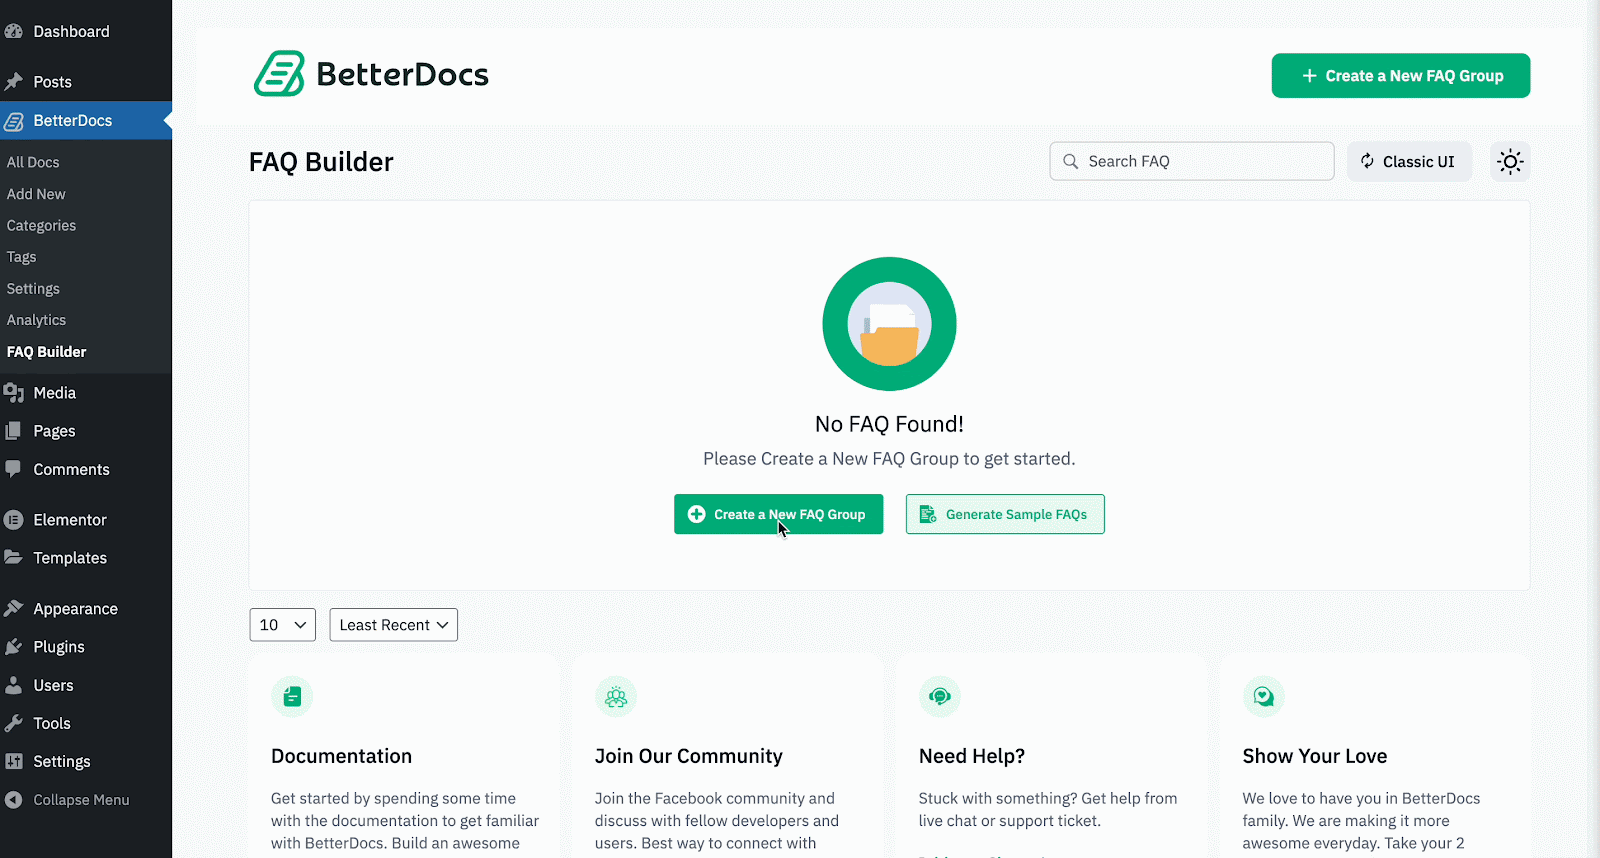
Task: Open the Dashboard menu label
Action: [72, 31]
